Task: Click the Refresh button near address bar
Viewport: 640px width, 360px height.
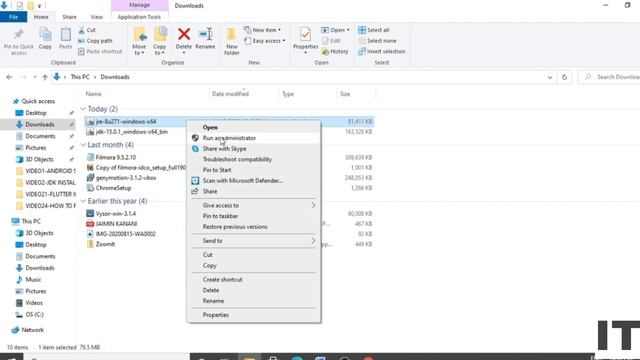Action: tap(564, 77)
